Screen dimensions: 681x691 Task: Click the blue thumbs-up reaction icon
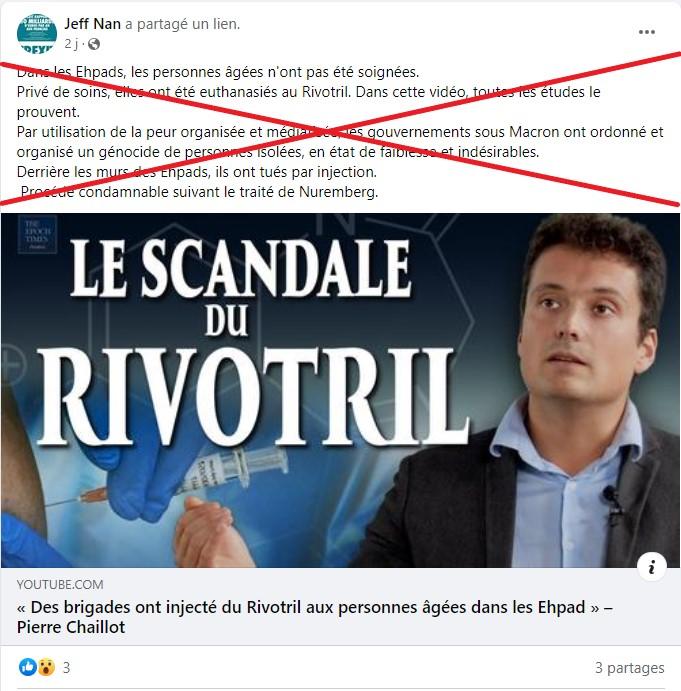pyautogui.click(x=27, y=667)
